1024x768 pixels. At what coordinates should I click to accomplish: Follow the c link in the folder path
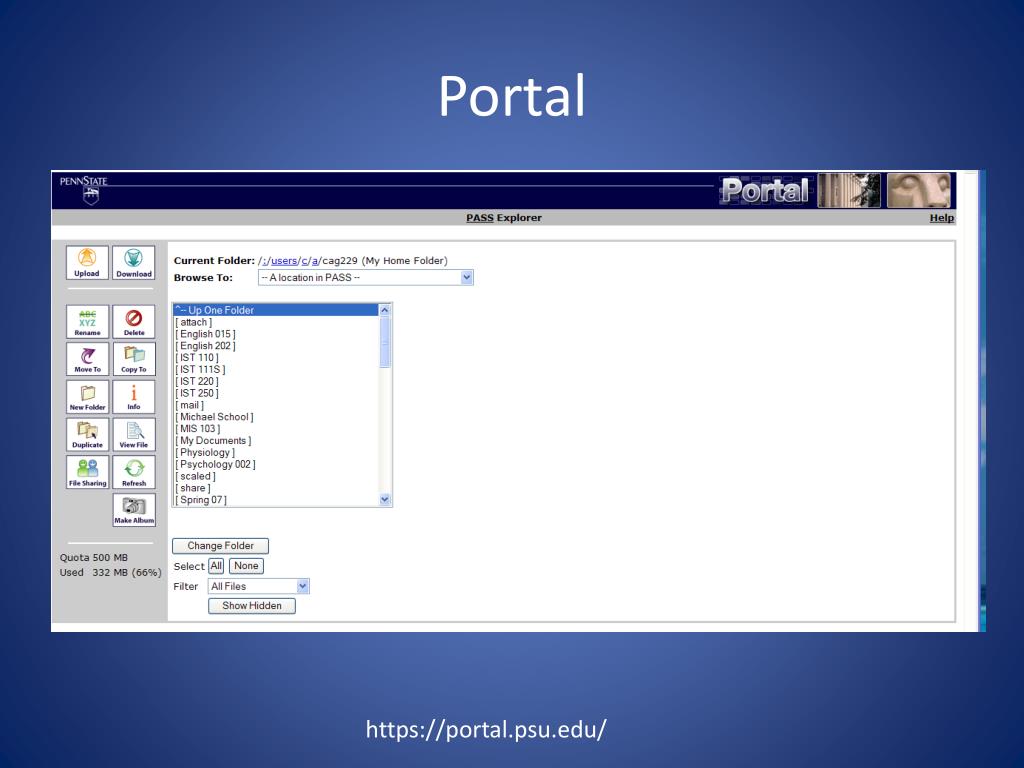pyautogui.click(x=304, y=261)
